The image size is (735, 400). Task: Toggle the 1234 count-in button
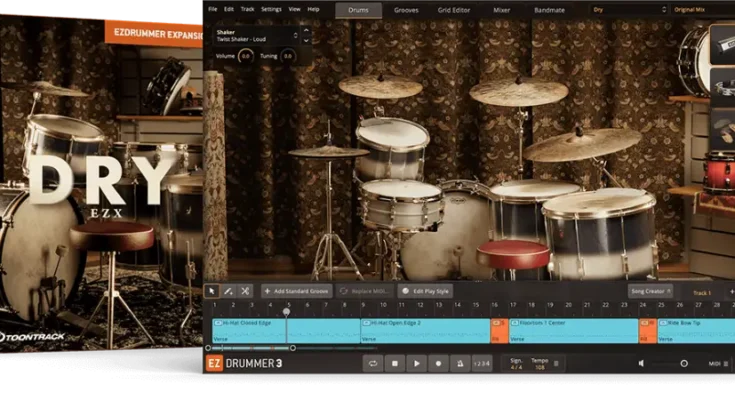[482, 364]
